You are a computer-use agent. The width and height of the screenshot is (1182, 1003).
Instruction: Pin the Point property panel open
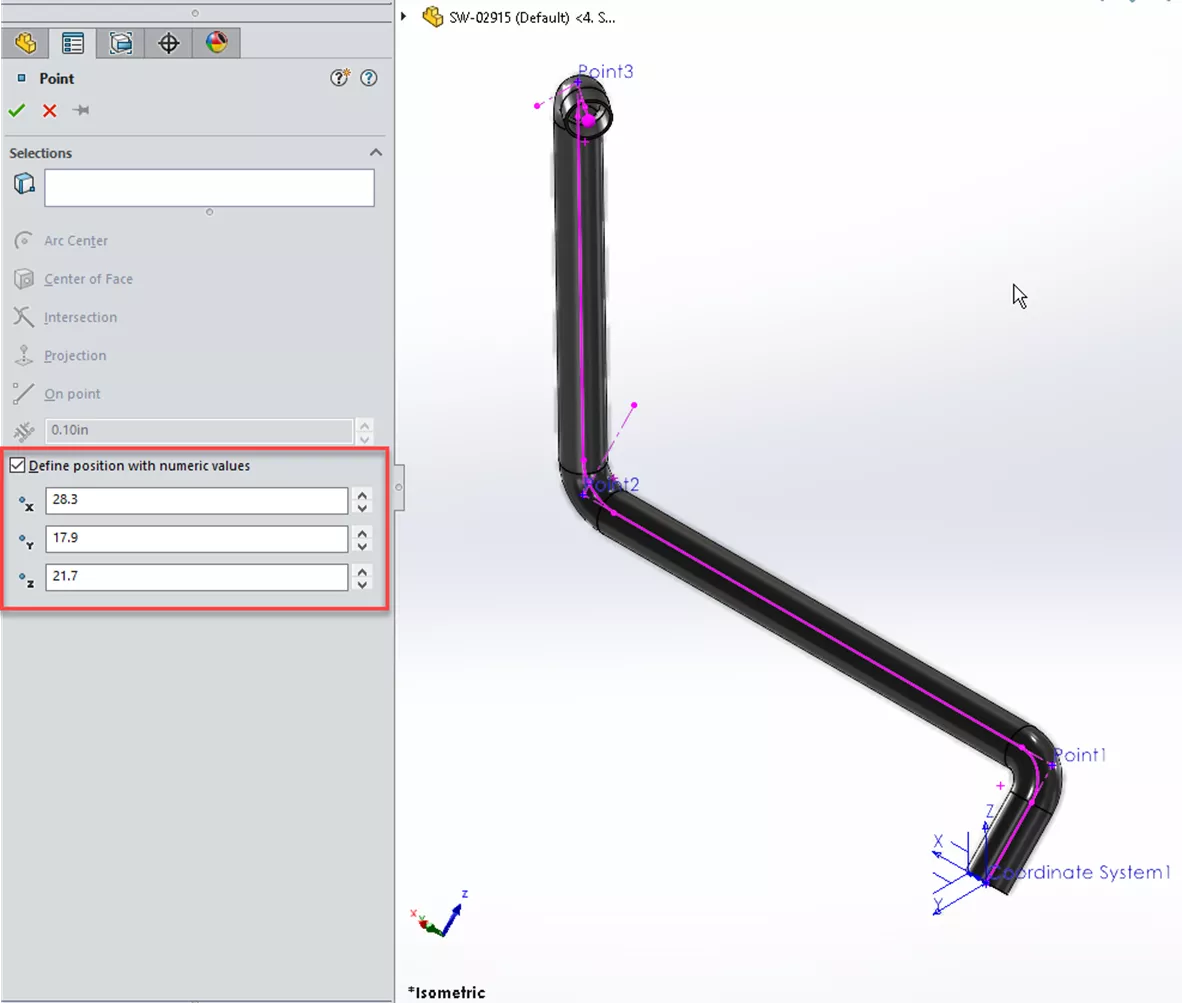tap(81, 110)
